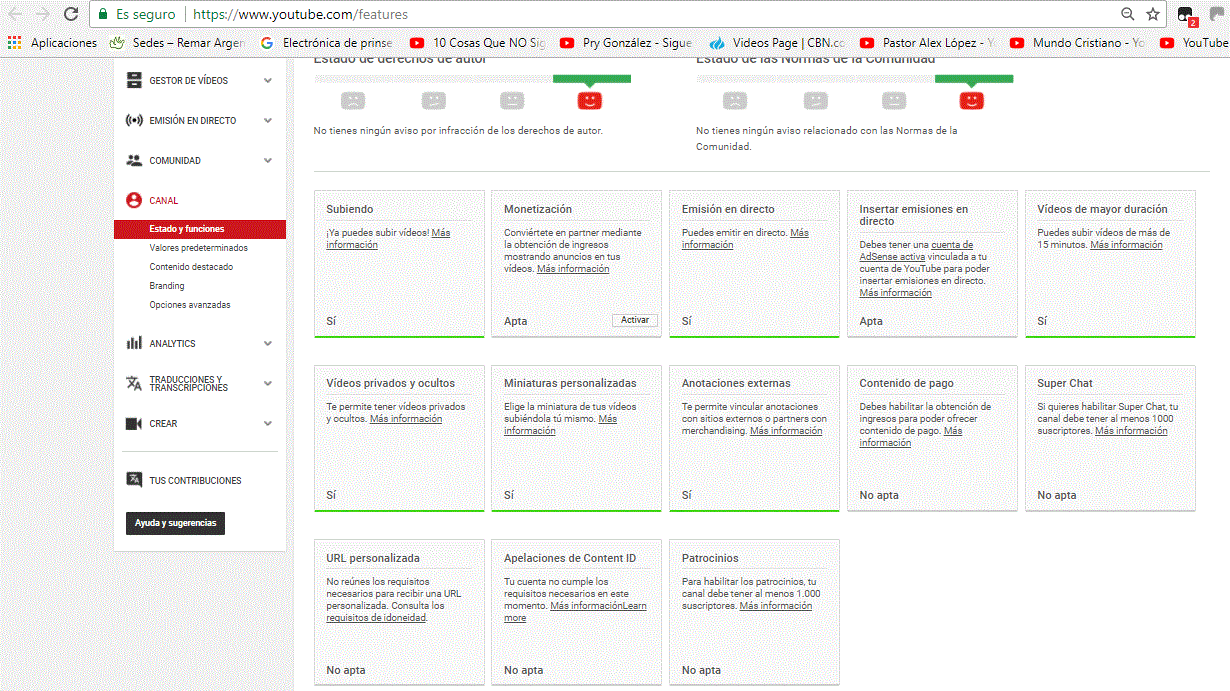
Task: Open Más información in Monetización card
Action: (x=573, y=269)
